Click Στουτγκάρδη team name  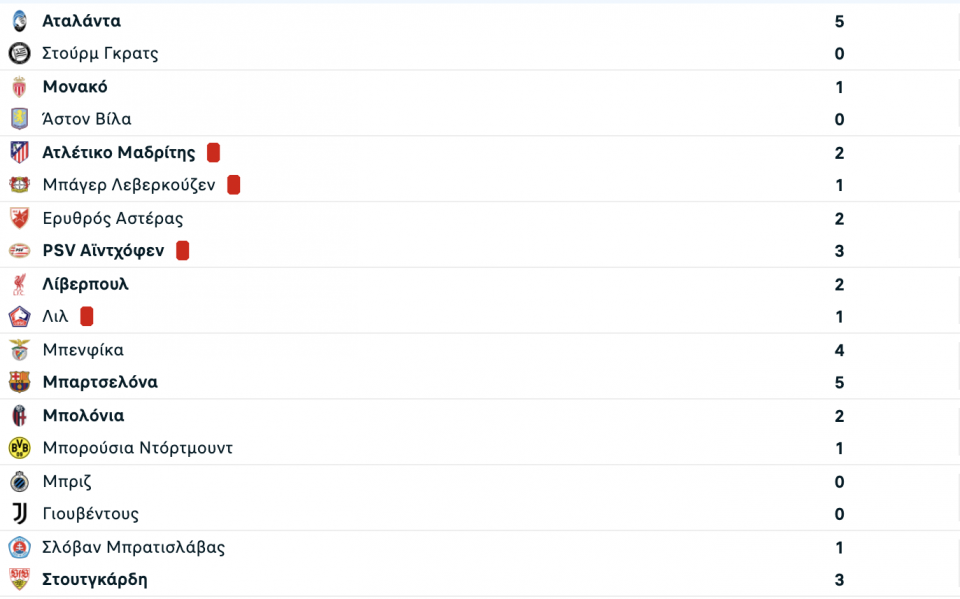click(94, 580)
